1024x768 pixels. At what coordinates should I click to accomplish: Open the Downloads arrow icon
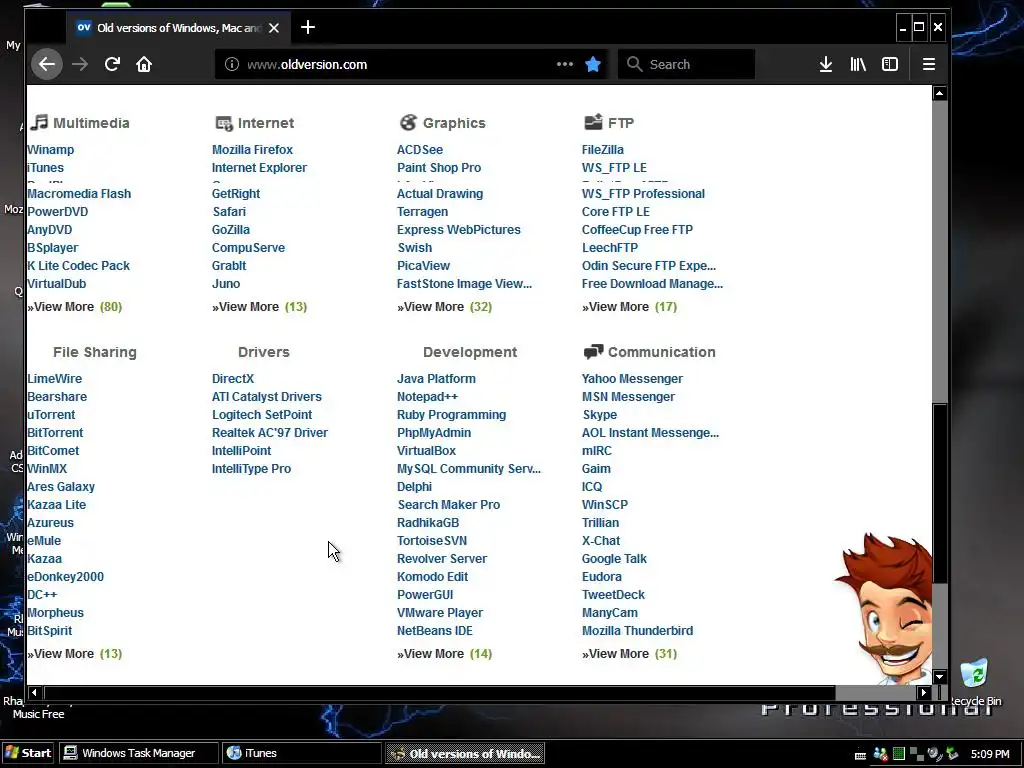(x=825, y=64)
